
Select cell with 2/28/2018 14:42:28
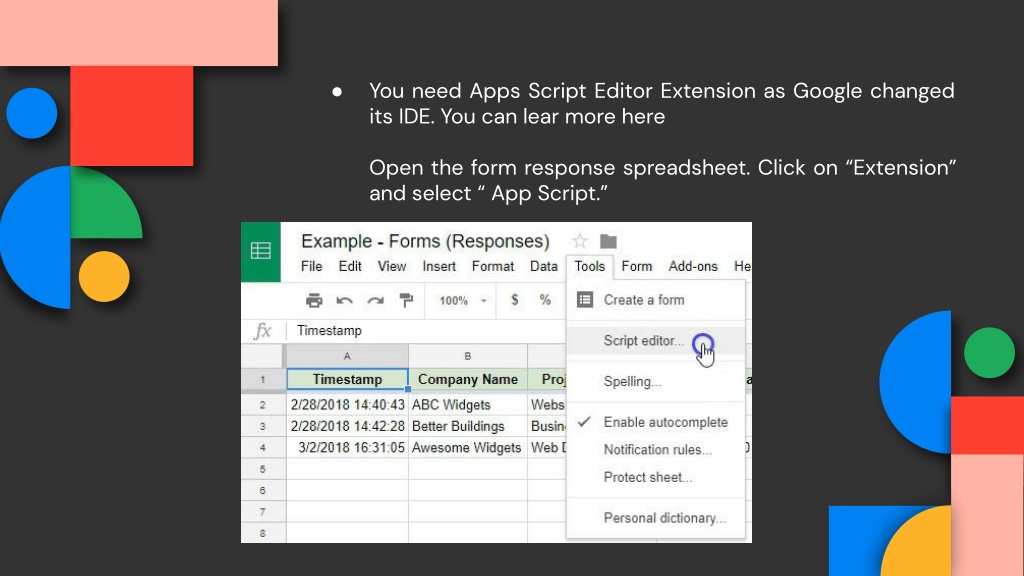(x=347, y=426)
